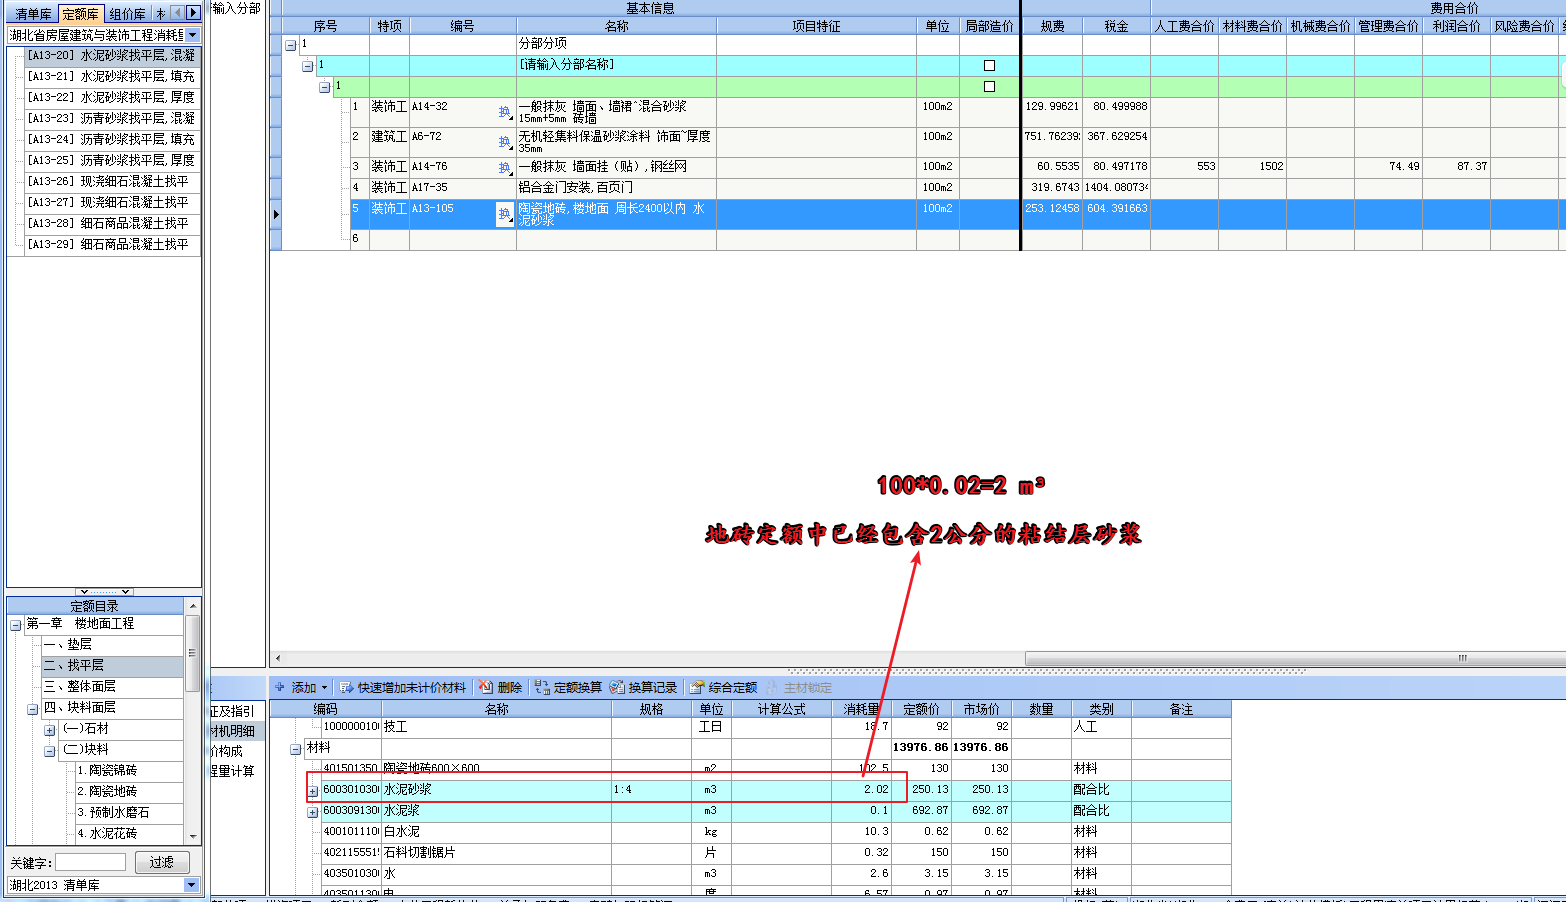Click the 市场价 column header

point(981,709)
